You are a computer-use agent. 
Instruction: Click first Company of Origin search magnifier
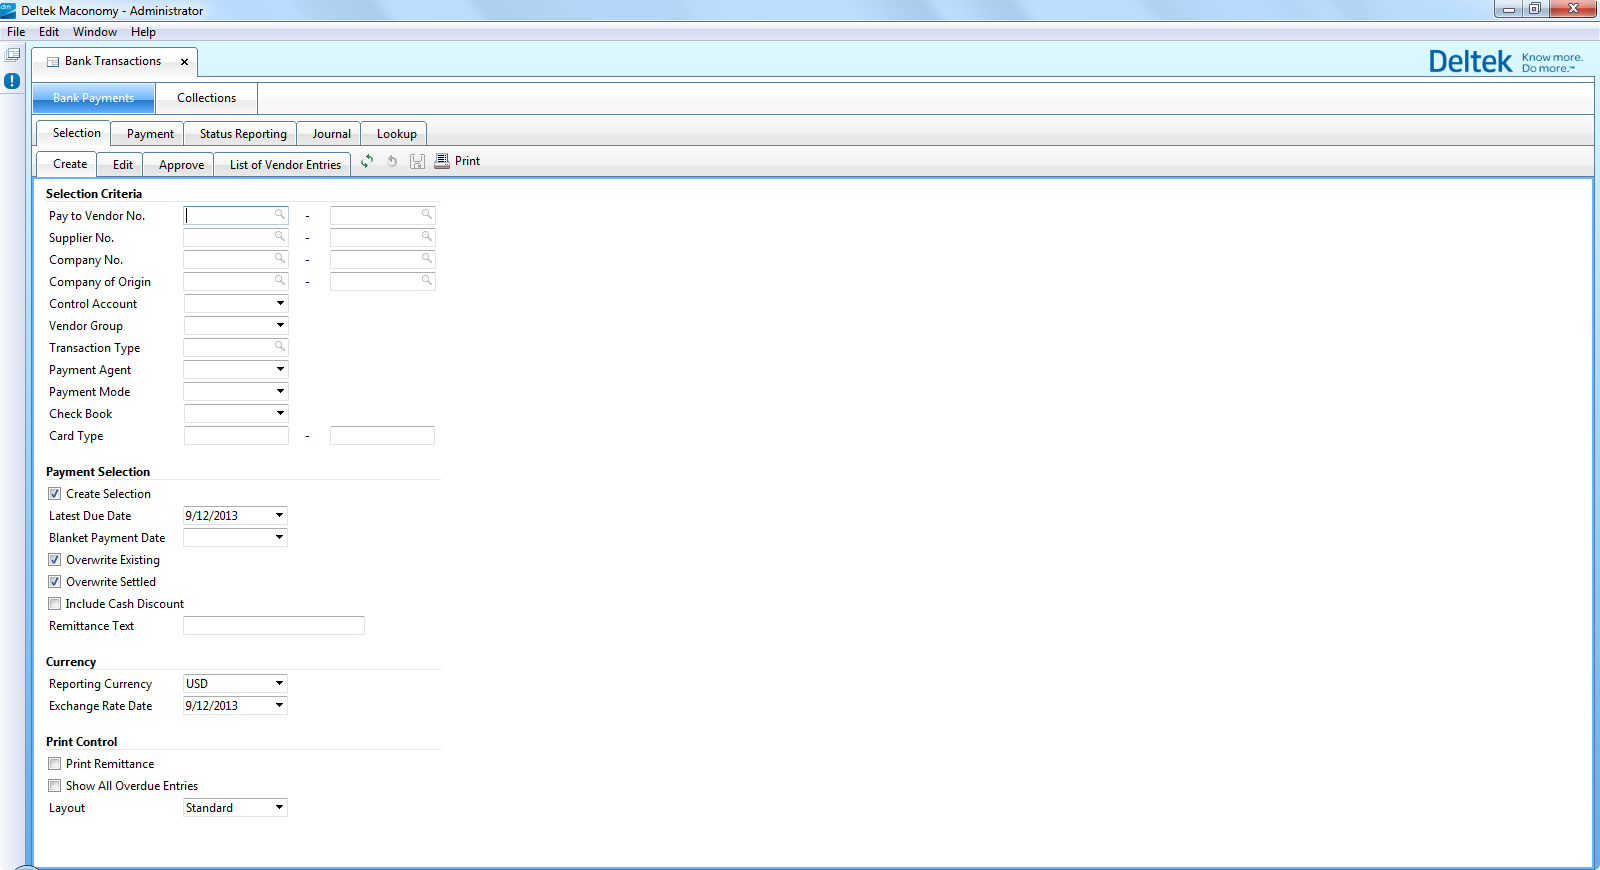pyautogui.click(x=280, y=280)
